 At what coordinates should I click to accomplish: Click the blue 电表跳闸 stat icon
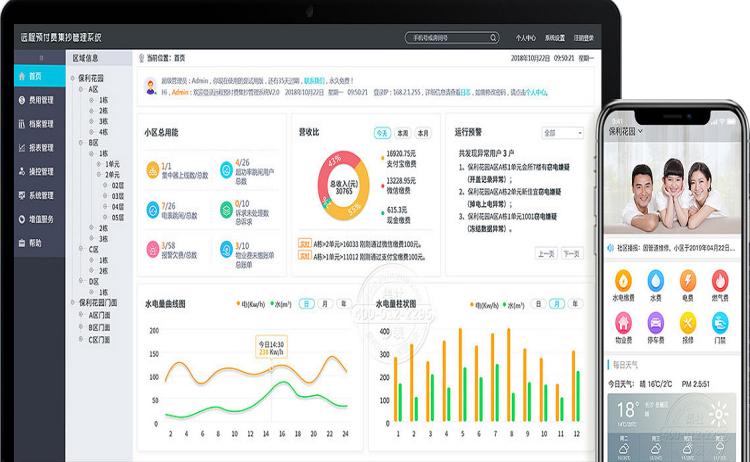[153, 210]
